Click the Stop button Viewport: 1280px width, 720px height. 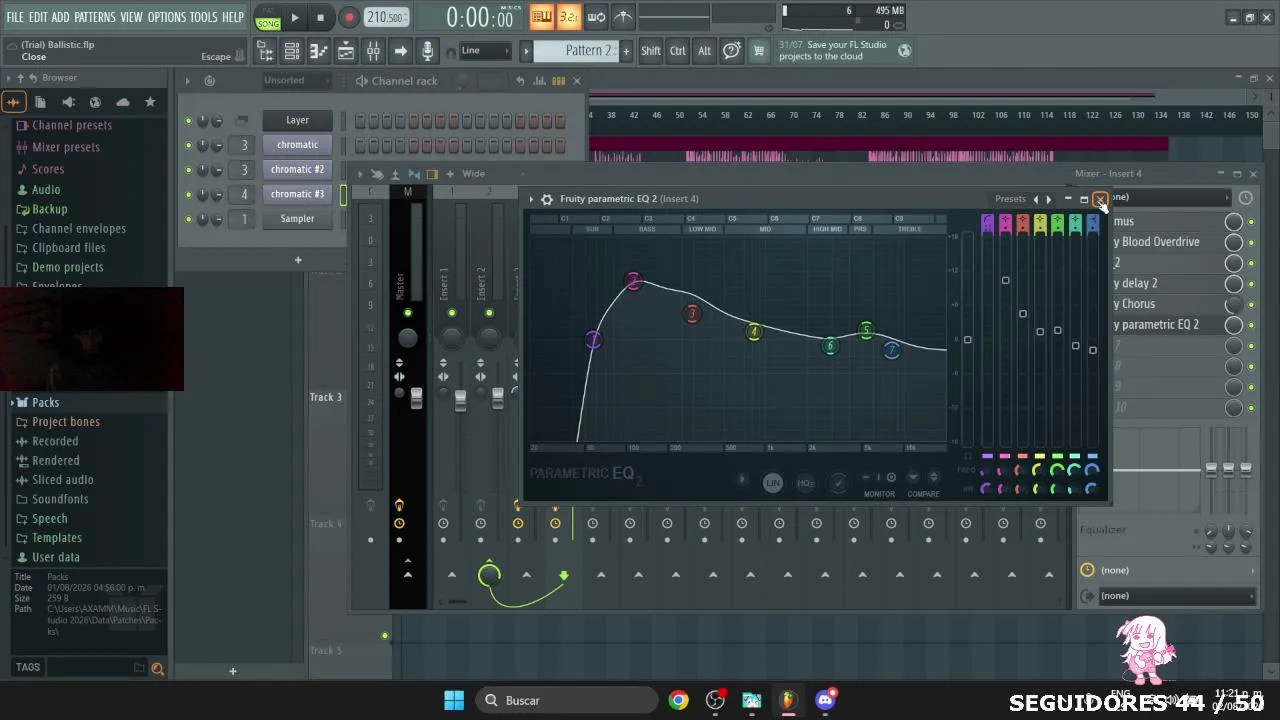320,18
